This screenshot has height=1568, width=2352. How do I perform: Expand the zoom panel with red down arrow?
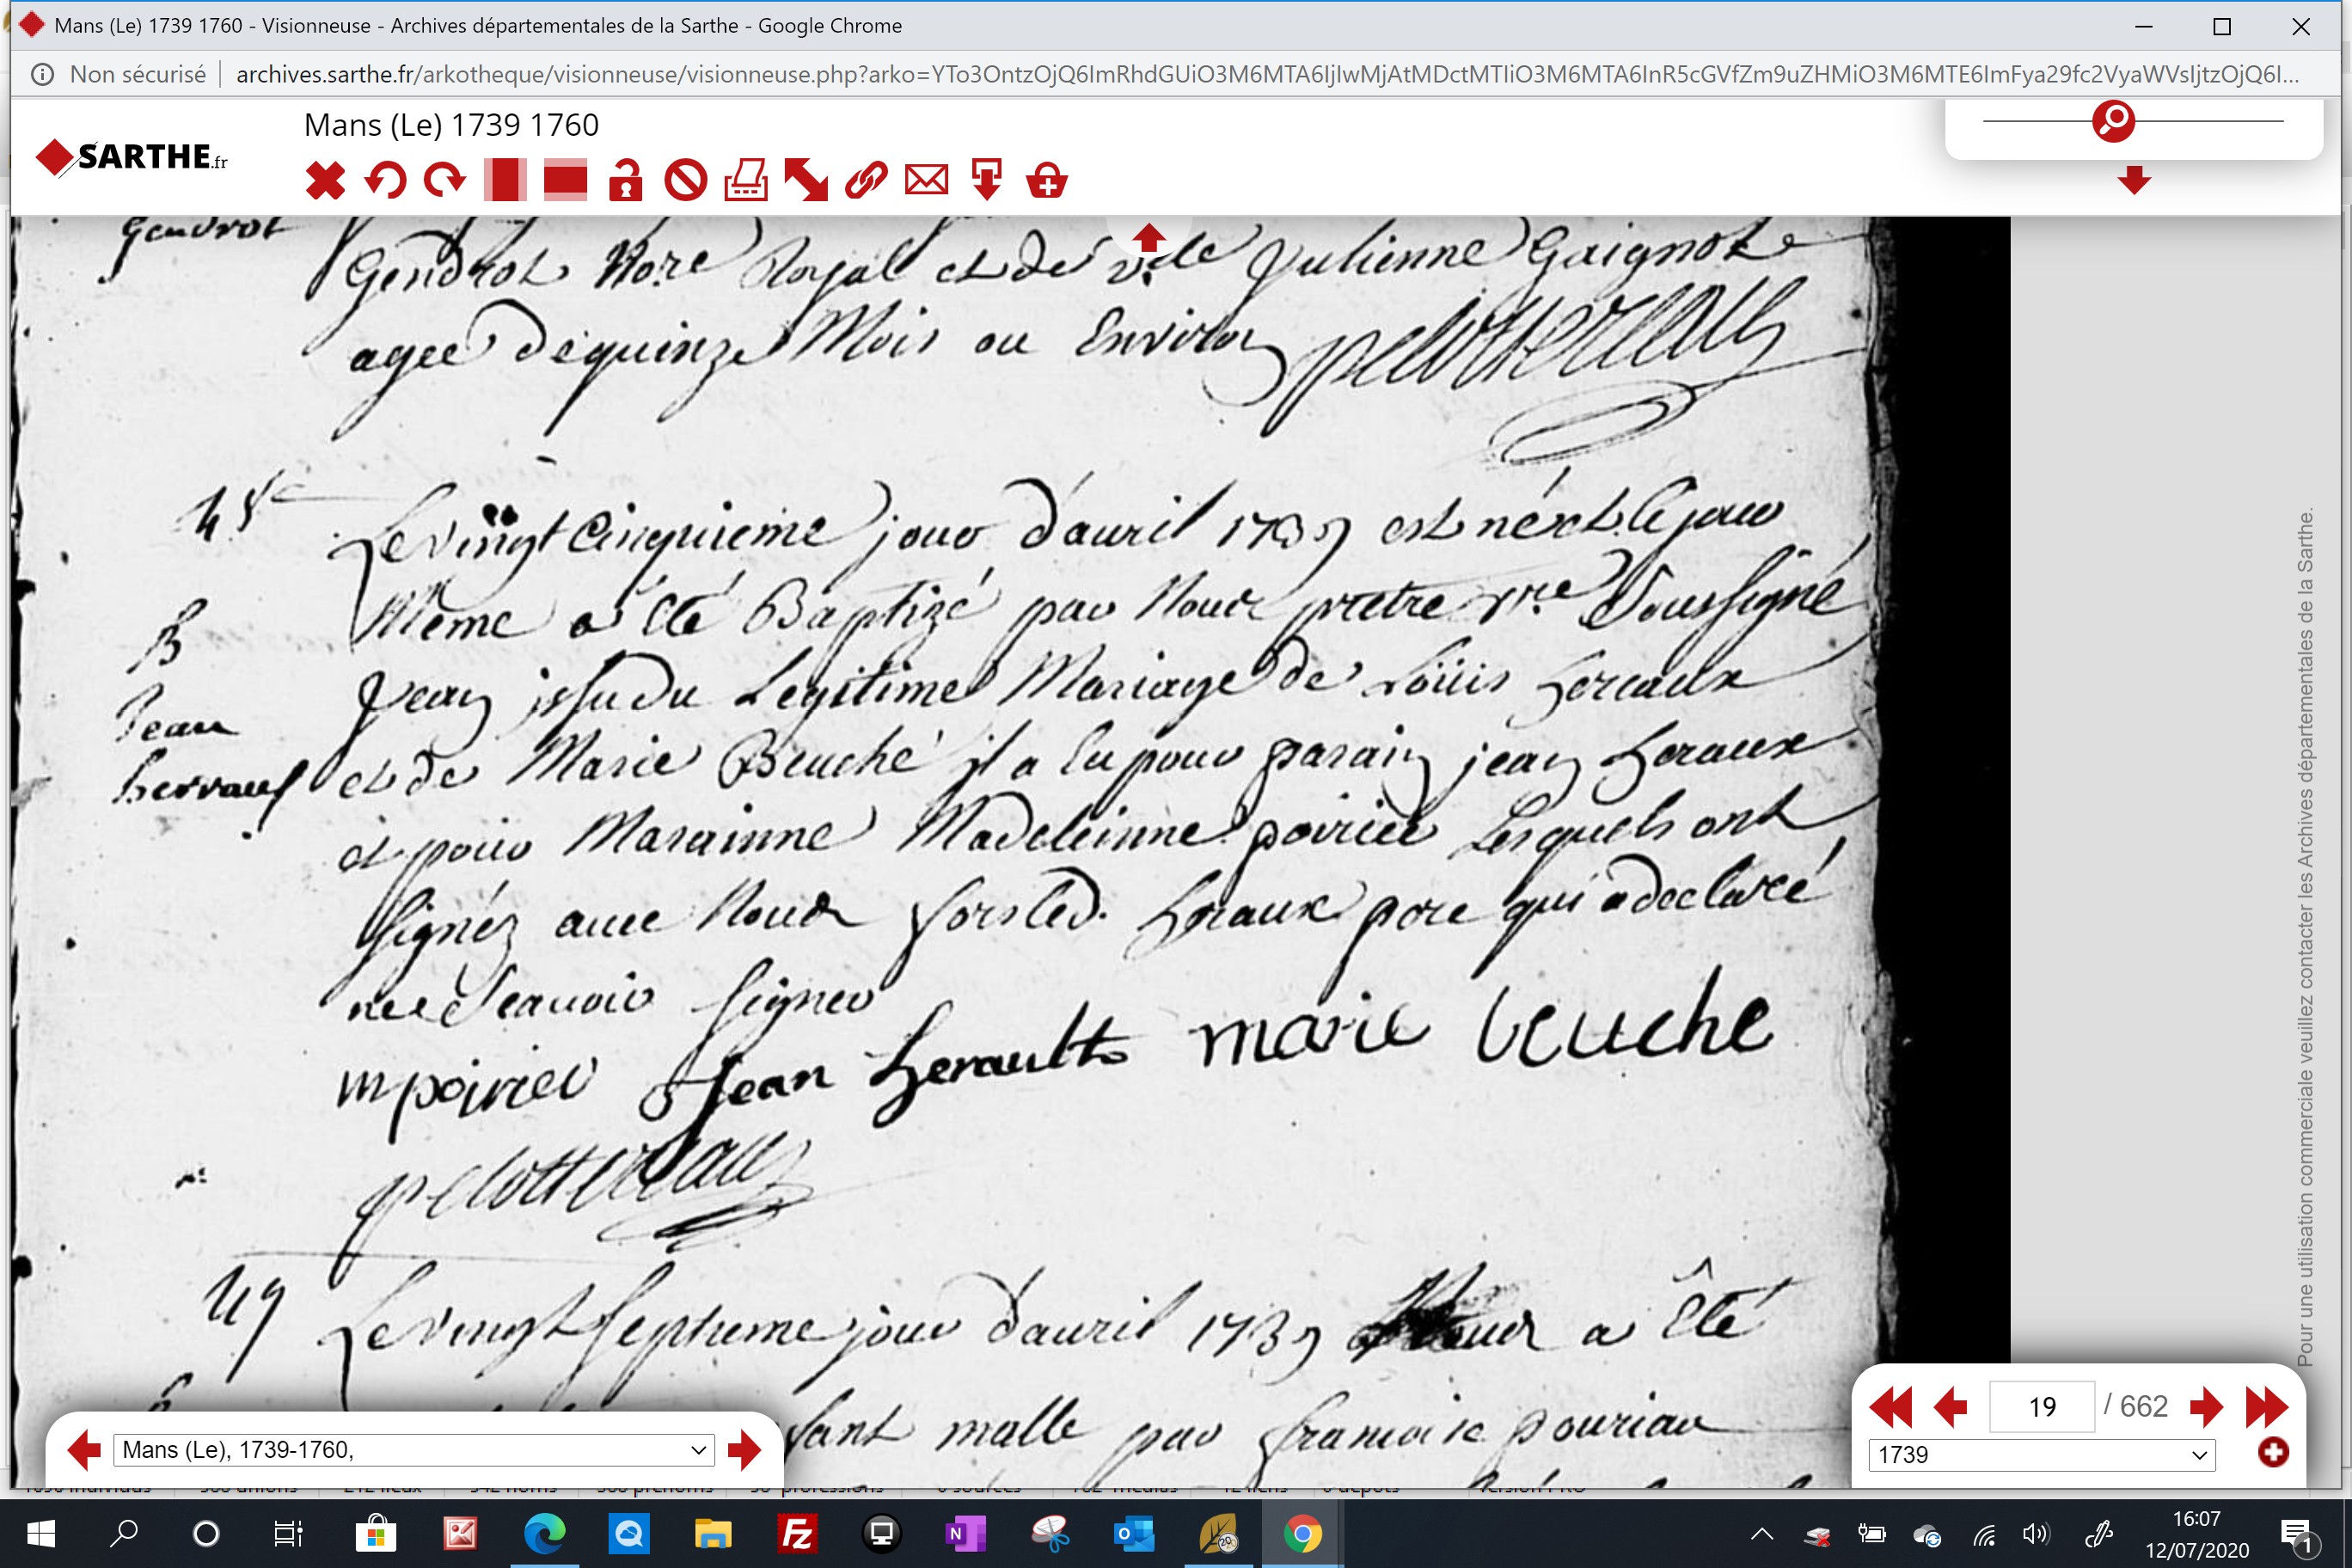pyautogui.click(x=2134, y=180)
